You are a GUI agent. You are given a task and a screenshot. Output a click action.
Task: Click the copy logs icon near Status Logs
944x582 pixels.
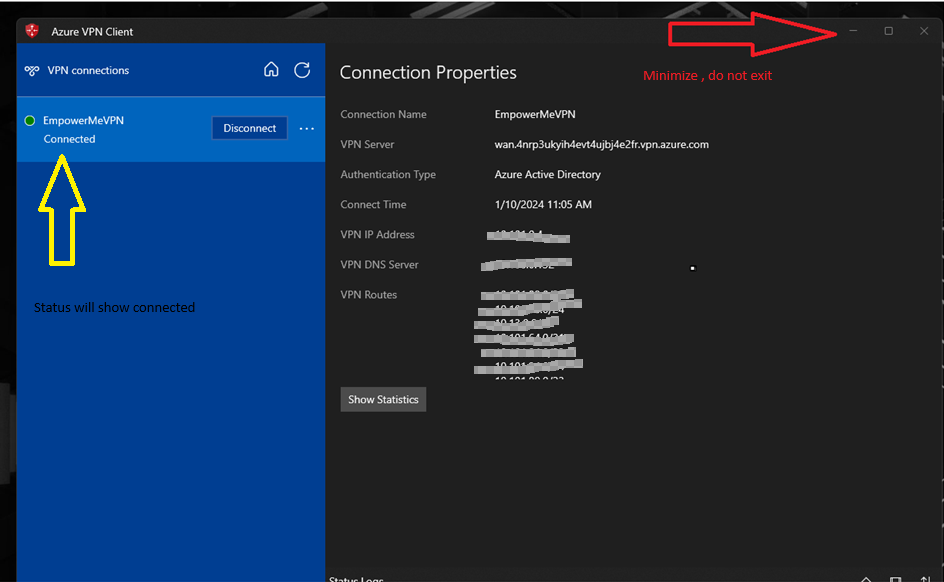pos(895,578)
